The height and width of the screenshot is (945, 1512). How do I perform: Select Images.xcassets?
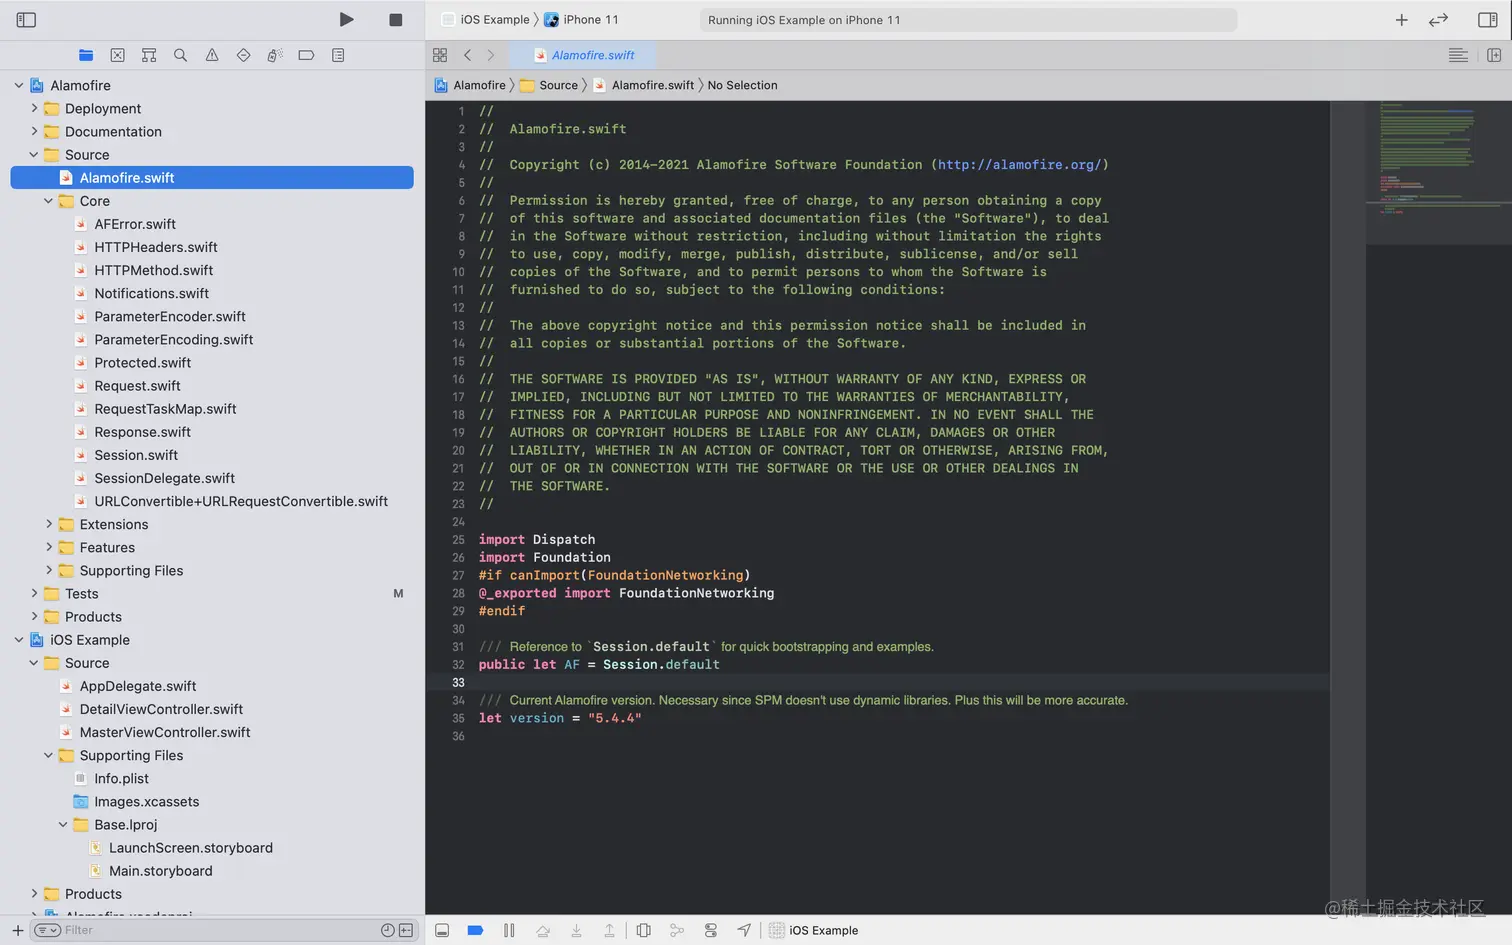(x=146, y=802)
